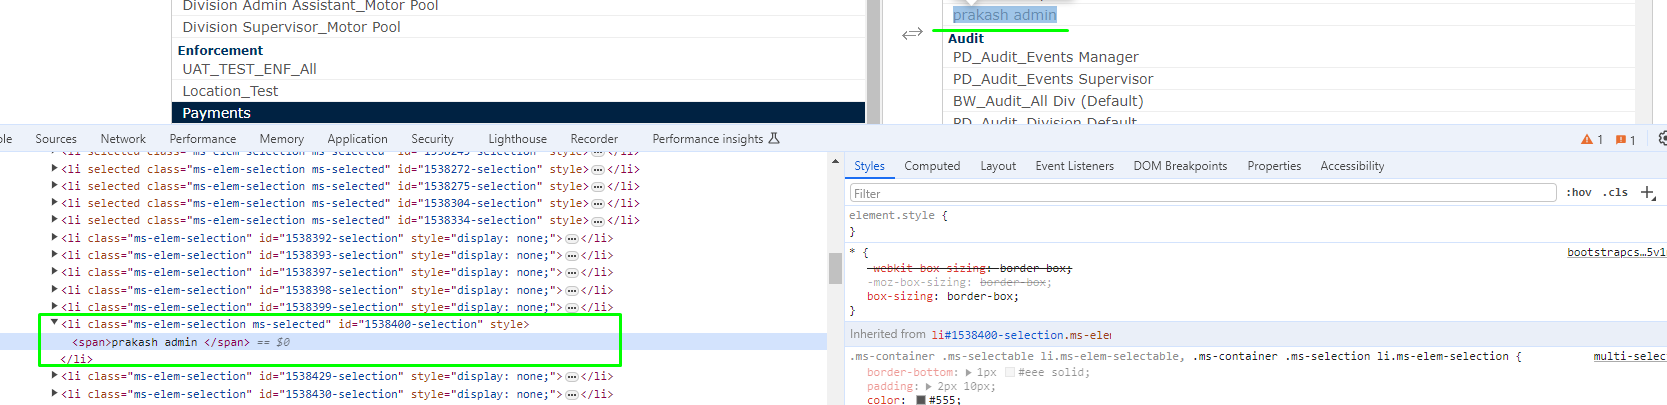Expand ellipsis of 1538398-selection element
This screenshot has height=405, width=1667.
pos(572,291)
